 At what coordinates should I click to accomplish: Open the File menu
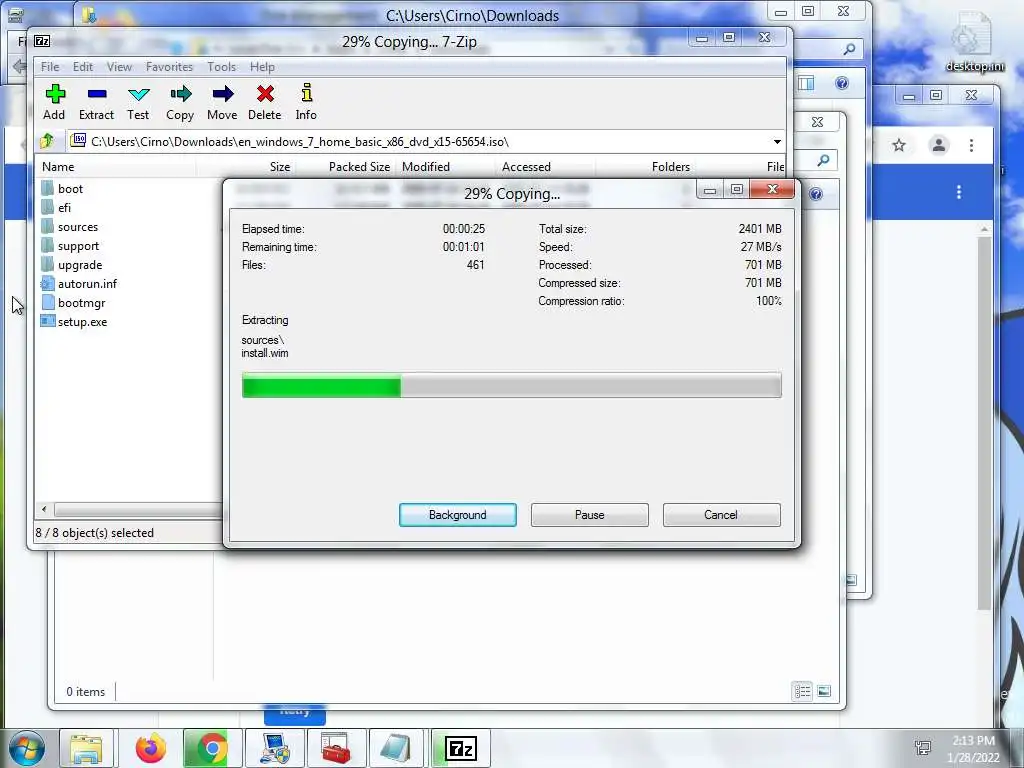50,67
